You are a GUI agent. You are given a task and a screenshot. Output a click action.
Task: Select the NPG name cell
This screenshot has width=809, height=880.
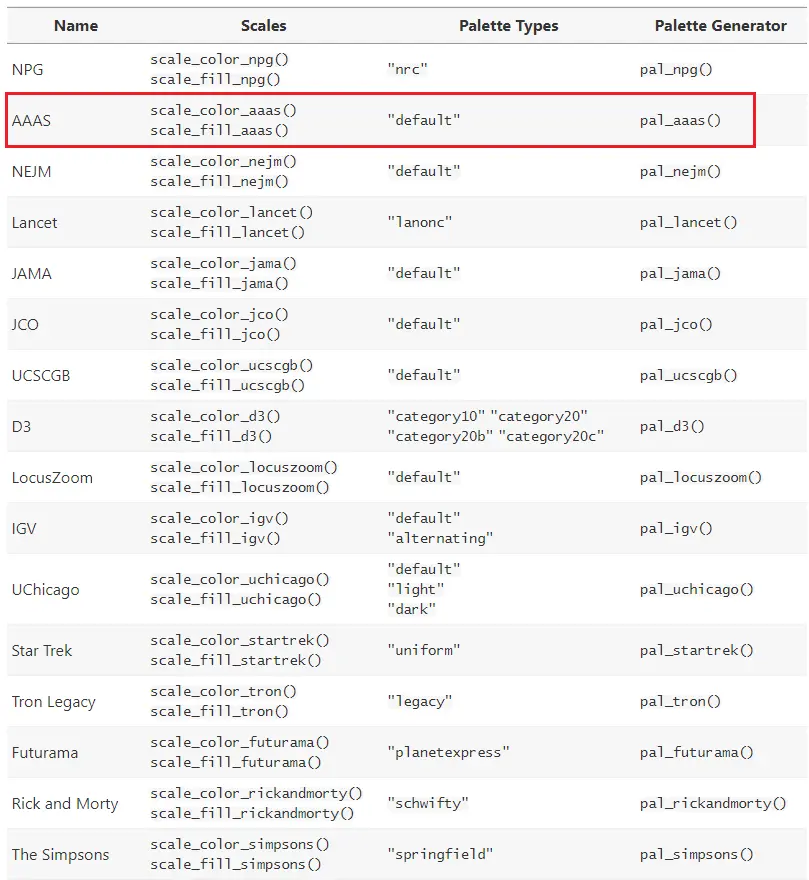pos(28,70)
